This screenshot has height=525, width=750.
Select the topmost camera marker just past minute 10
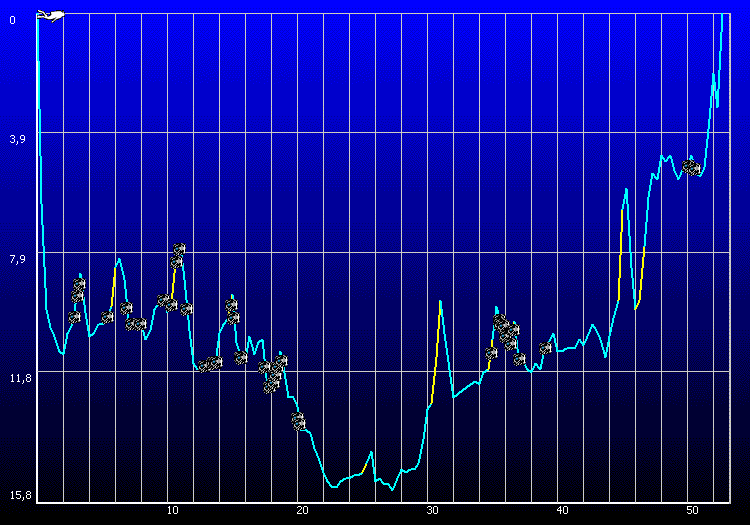pos(179,249)
